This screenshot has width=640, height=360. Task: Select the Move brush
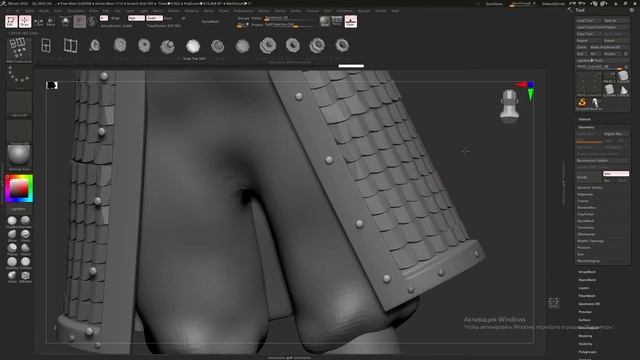pyautogui.click(x=12, y=235)
